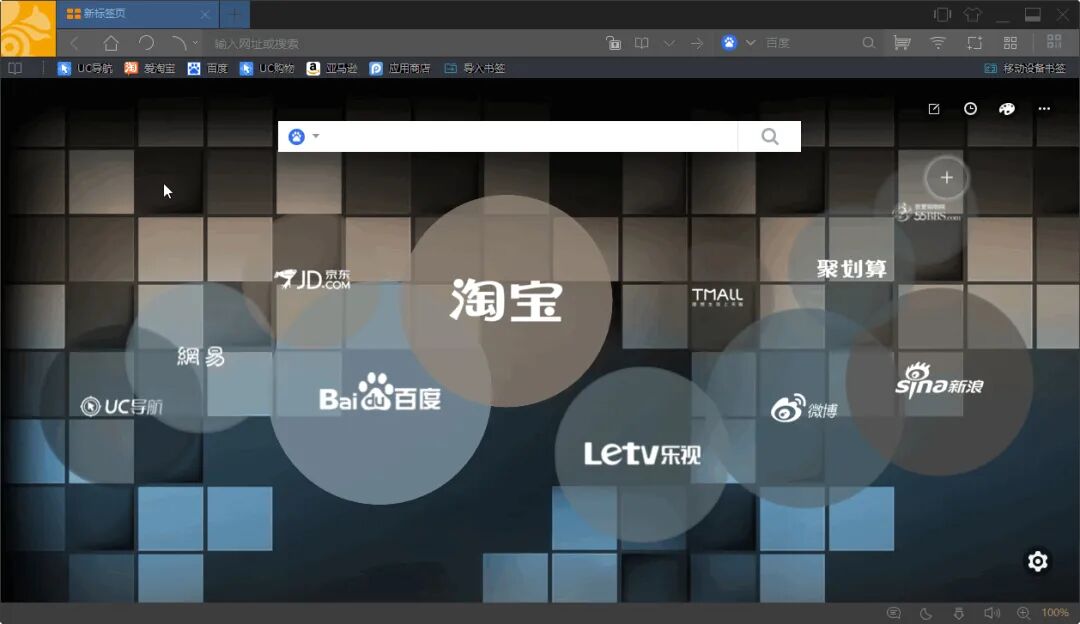Open 百度 bookmark in bookmarks bar
The height and width of the screenshot is (624, 1080).
[x=207, y=68]
